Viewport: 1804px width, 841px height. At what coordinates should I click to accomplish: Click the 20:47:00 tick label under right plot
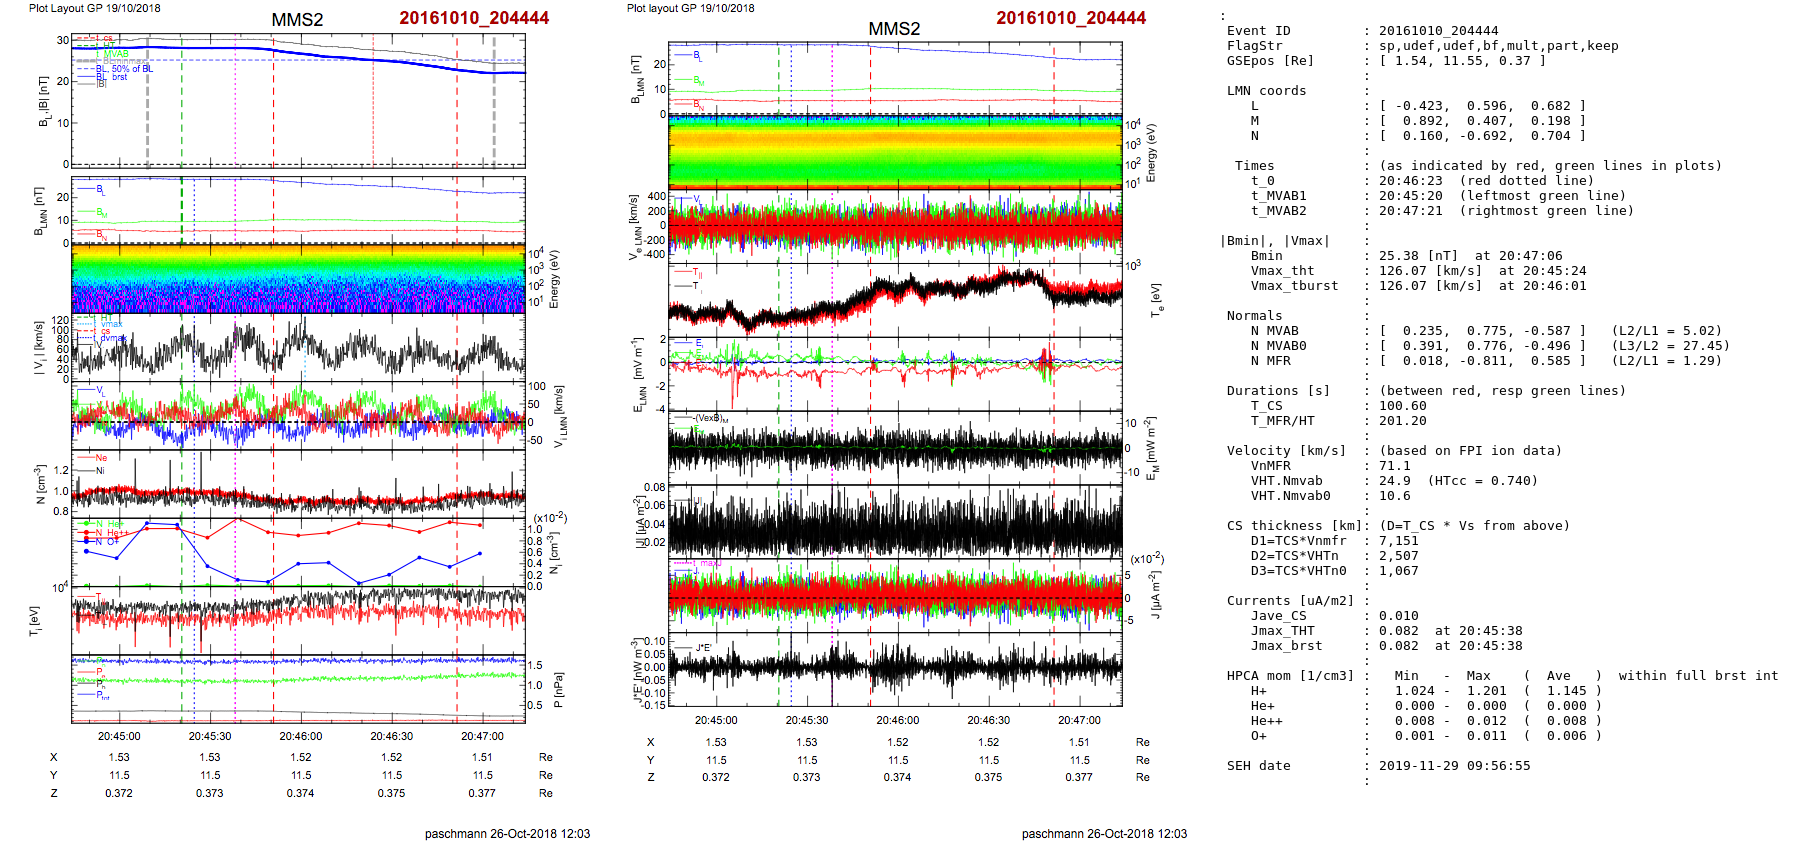(x=1079, y=720)
